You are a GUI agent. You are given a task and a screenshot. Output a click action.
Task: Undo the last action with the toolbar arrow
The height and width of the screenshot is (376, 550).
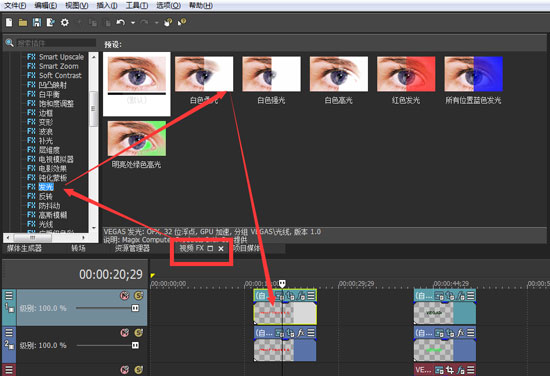pos(121,22)
